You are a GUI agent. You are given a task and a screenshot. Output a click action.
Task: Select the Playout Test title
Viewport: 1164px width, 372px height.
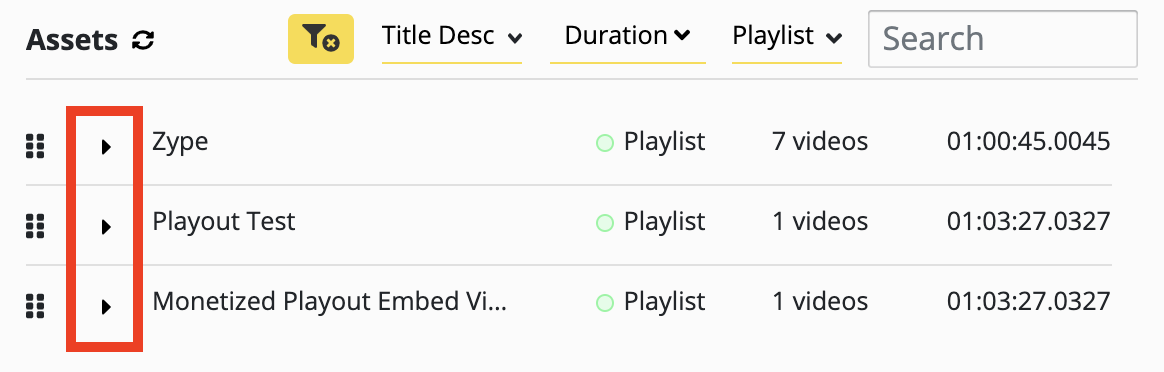coord(224,221)
